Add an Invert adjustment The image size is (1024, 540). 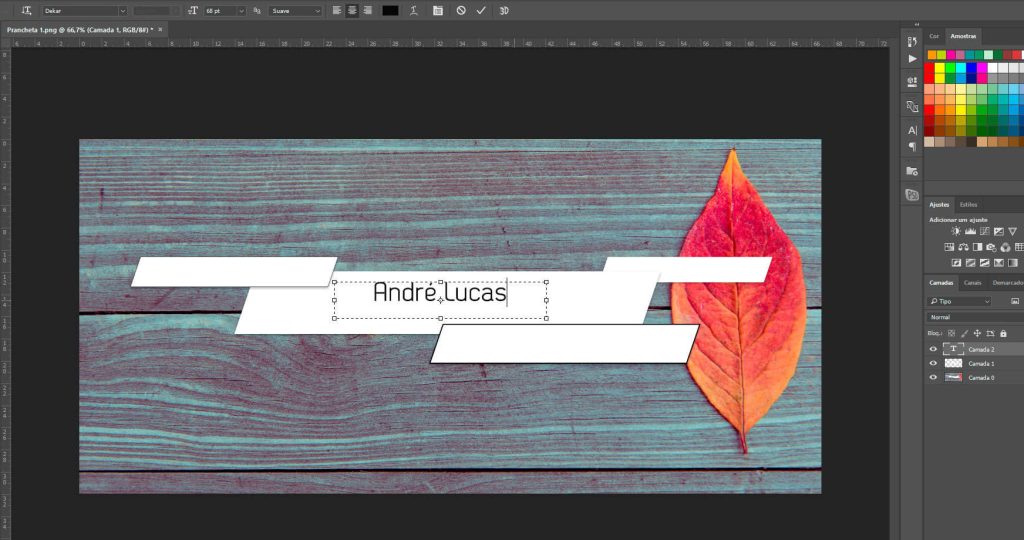956,262
